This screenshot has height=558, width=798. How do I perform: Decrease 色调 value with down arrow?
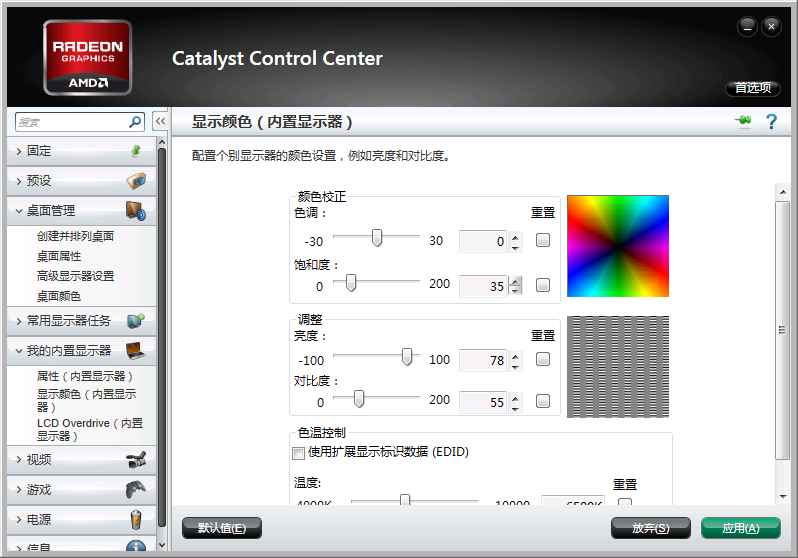[x=516, y=247]
